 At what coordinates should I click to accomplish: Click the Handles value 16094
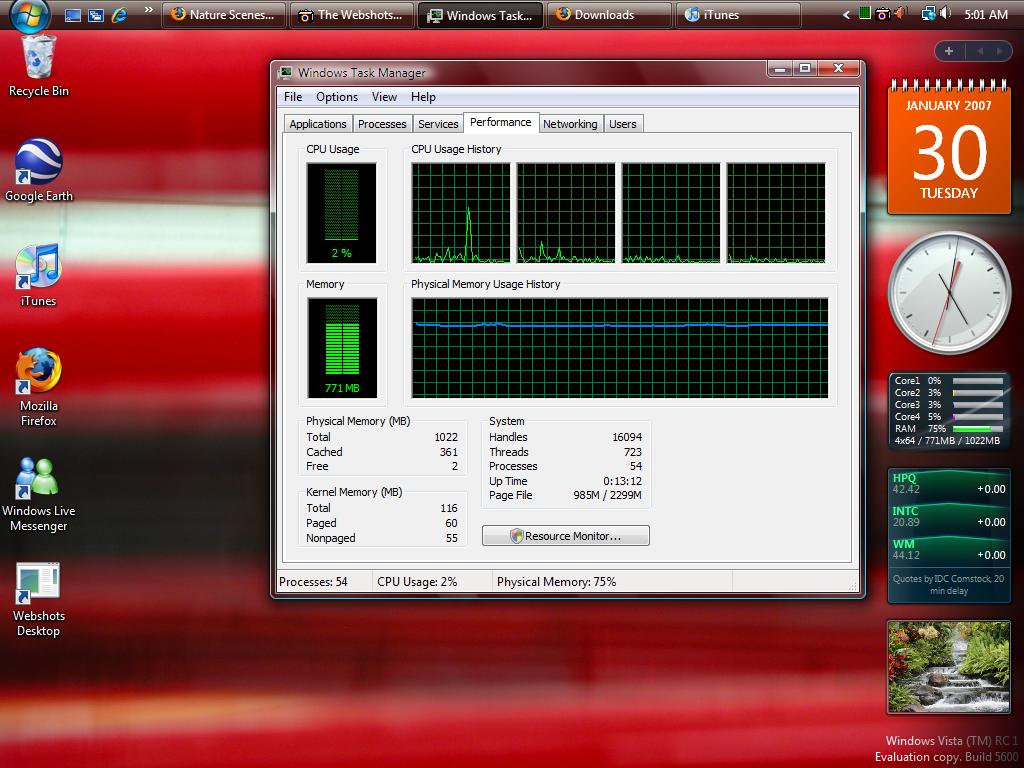point(627,437)
